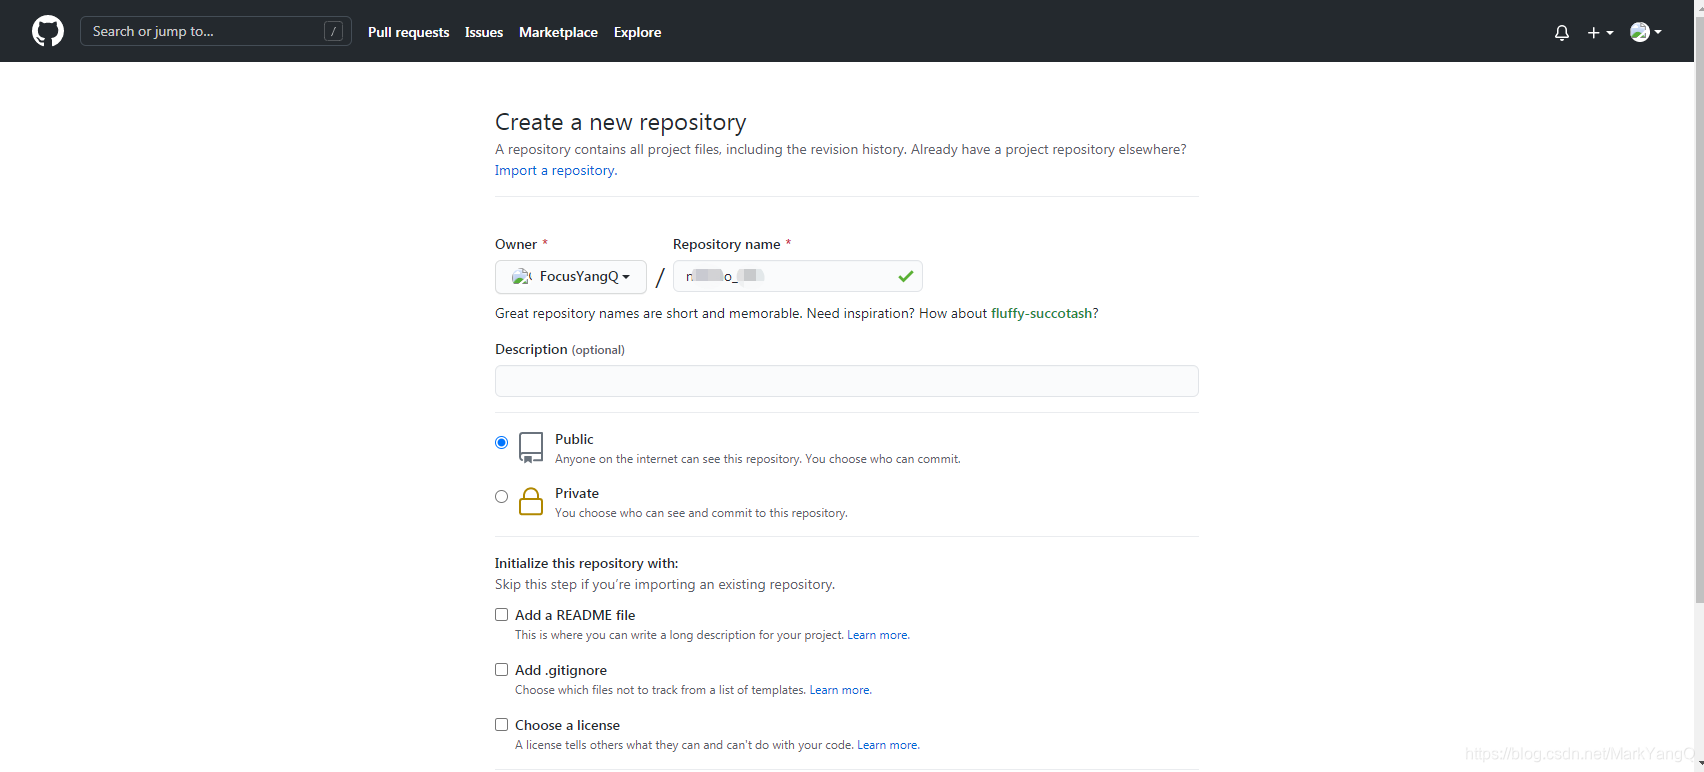Use suggested name fluffy-succotash

coord(1041,313)
